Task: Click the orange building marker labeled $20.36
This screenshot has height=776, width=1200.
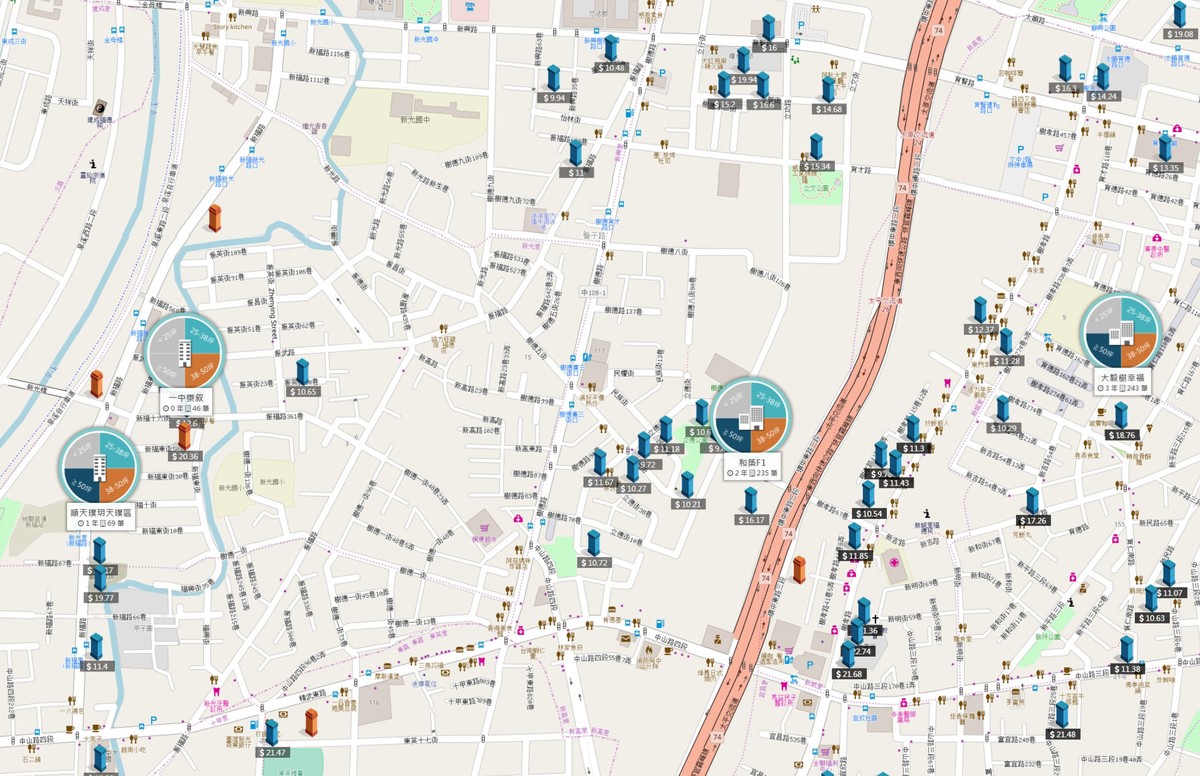Action: coord(185,435)
